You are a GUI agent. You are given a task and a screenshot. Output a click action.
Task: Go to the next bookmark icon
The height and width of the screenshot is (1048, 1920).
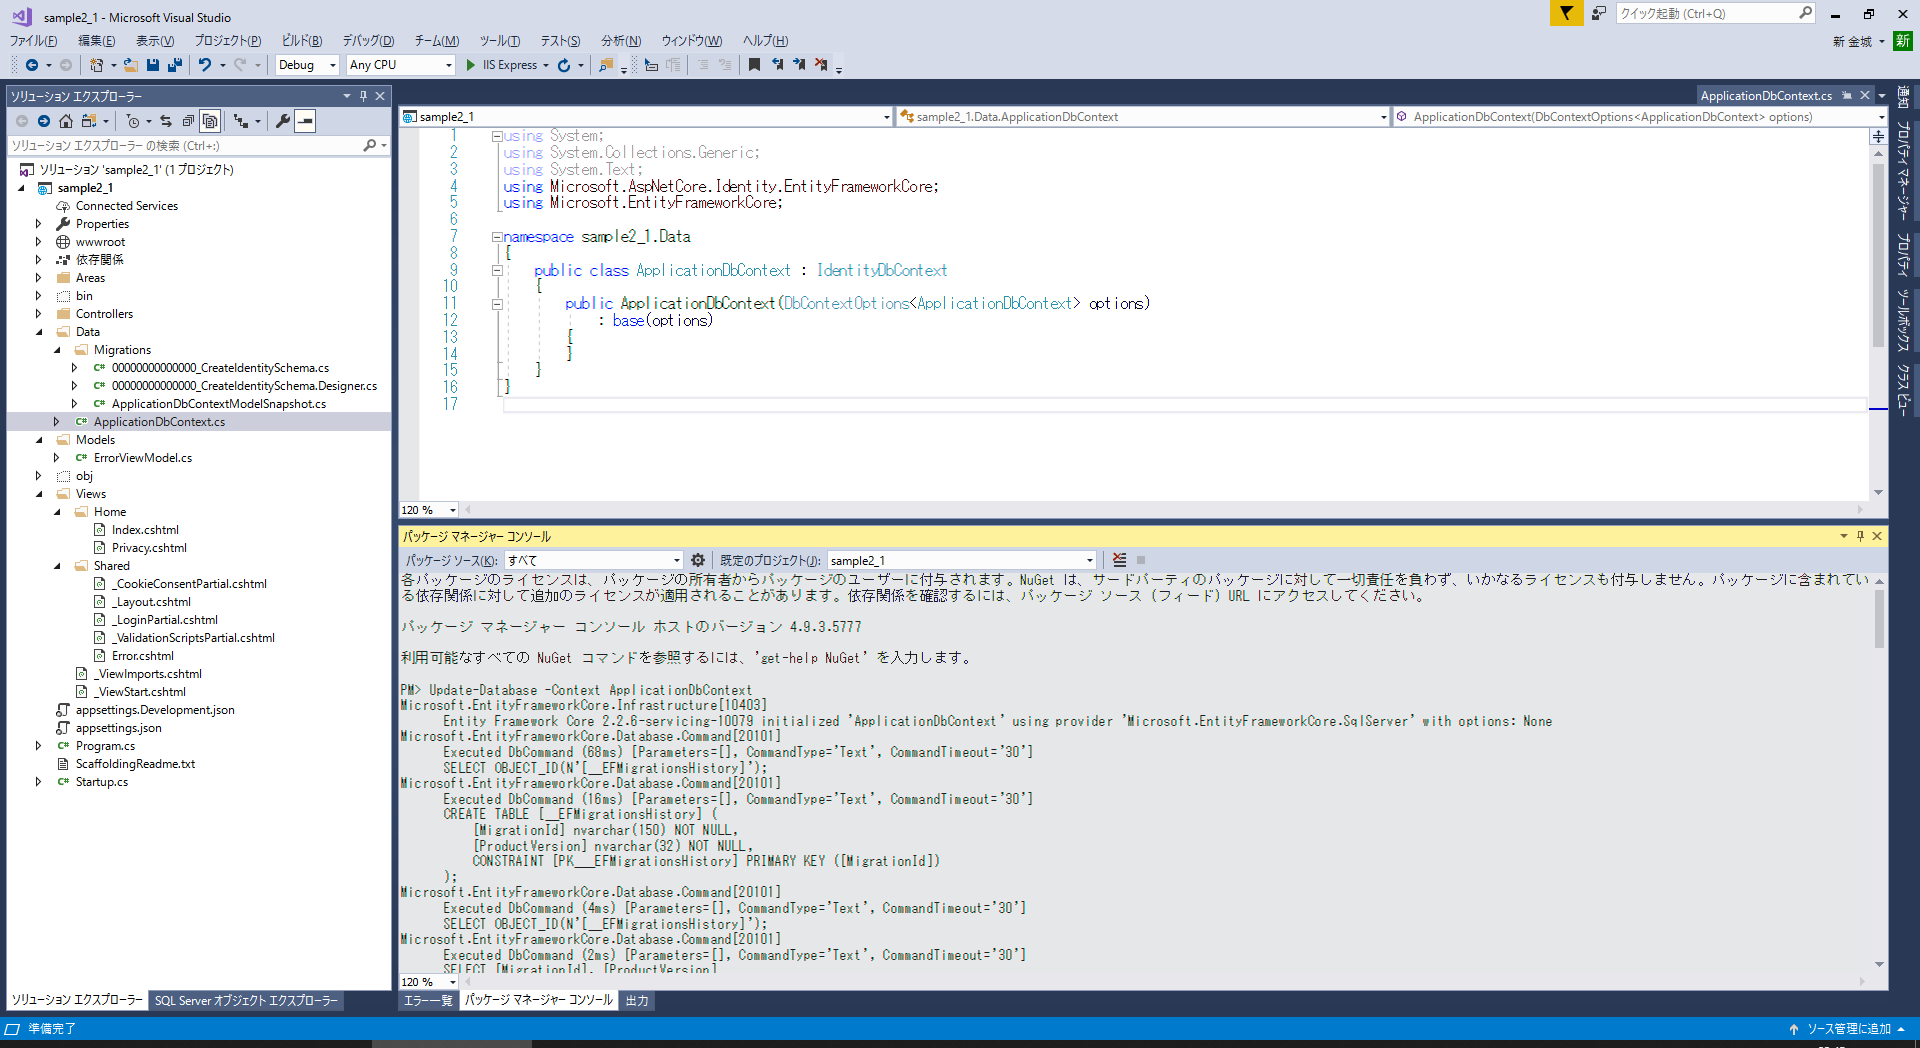click(x=799, y=65)
